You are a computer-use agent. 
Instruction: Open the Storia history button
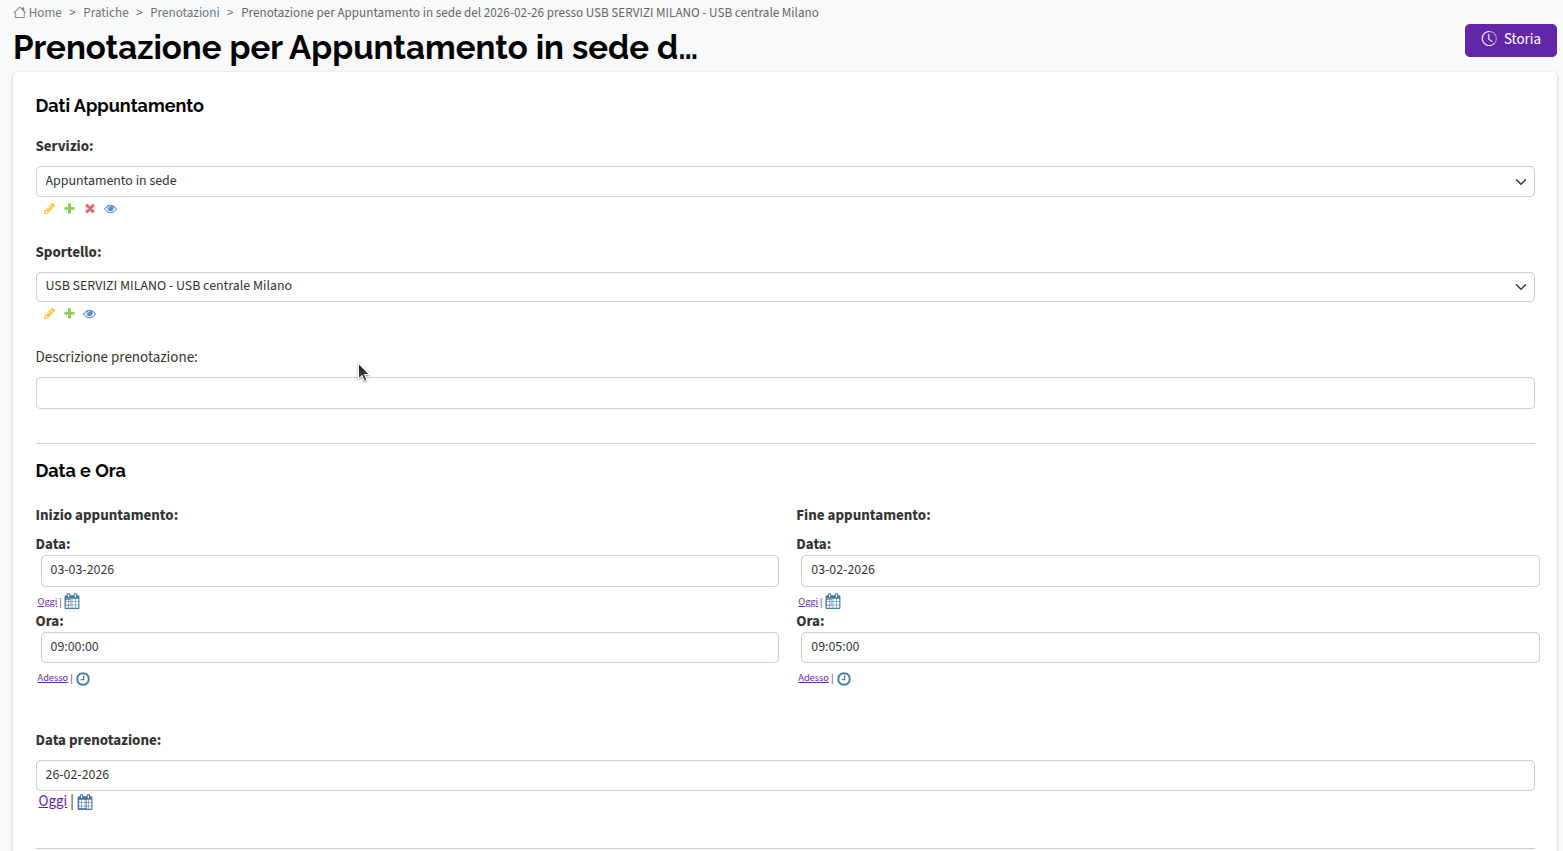pyautogui.click(x=1510, y=40)
